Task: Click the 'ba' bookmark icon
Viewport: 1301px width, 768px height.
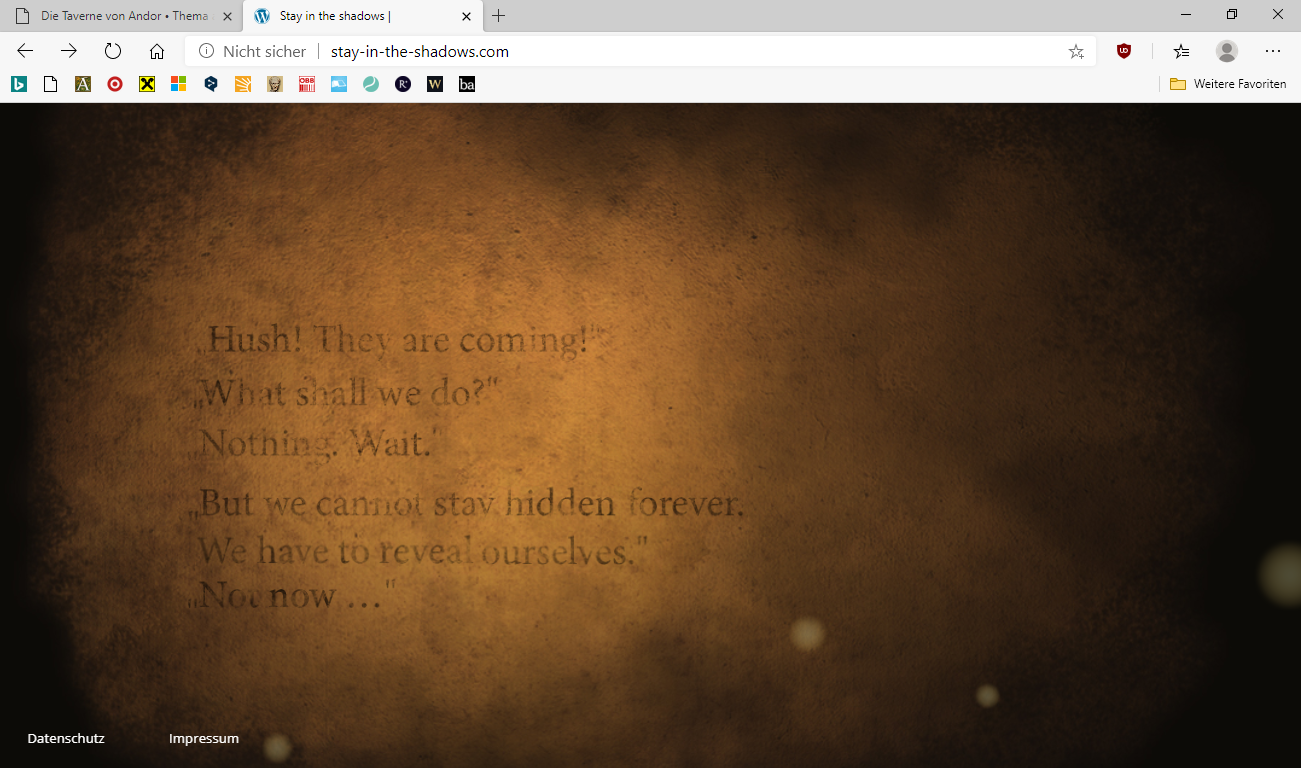Action: click(x=467, y=84)
